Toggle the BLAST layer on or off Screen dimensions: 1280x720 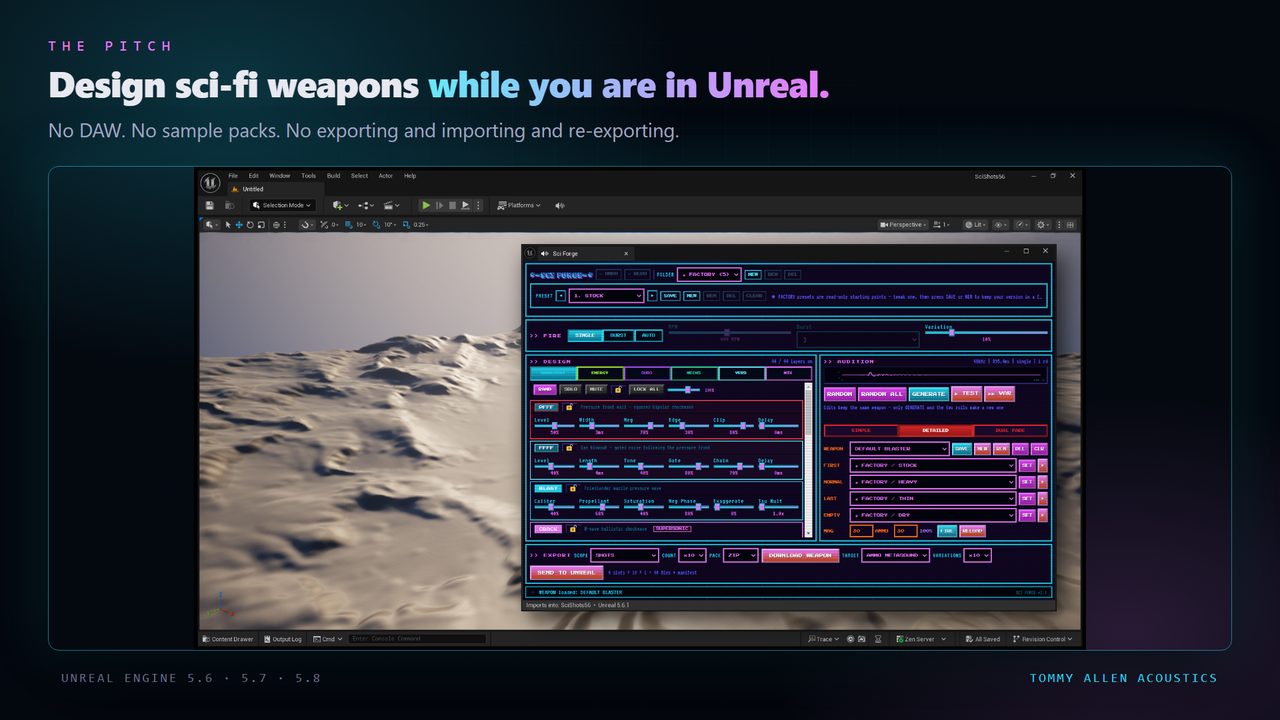tap(548, 488)
